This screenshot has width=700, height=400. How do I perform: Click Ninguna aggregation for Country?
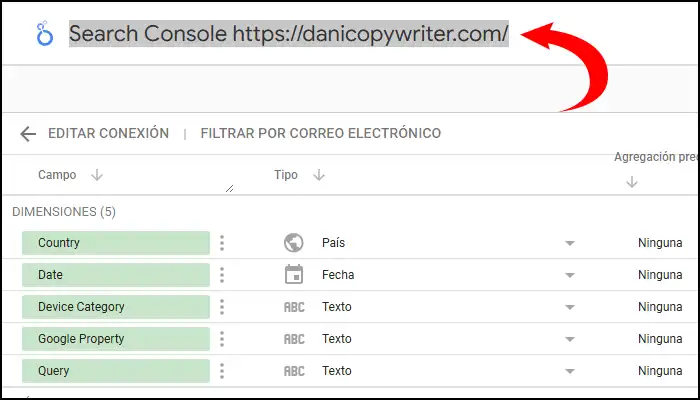click(660, 243)
